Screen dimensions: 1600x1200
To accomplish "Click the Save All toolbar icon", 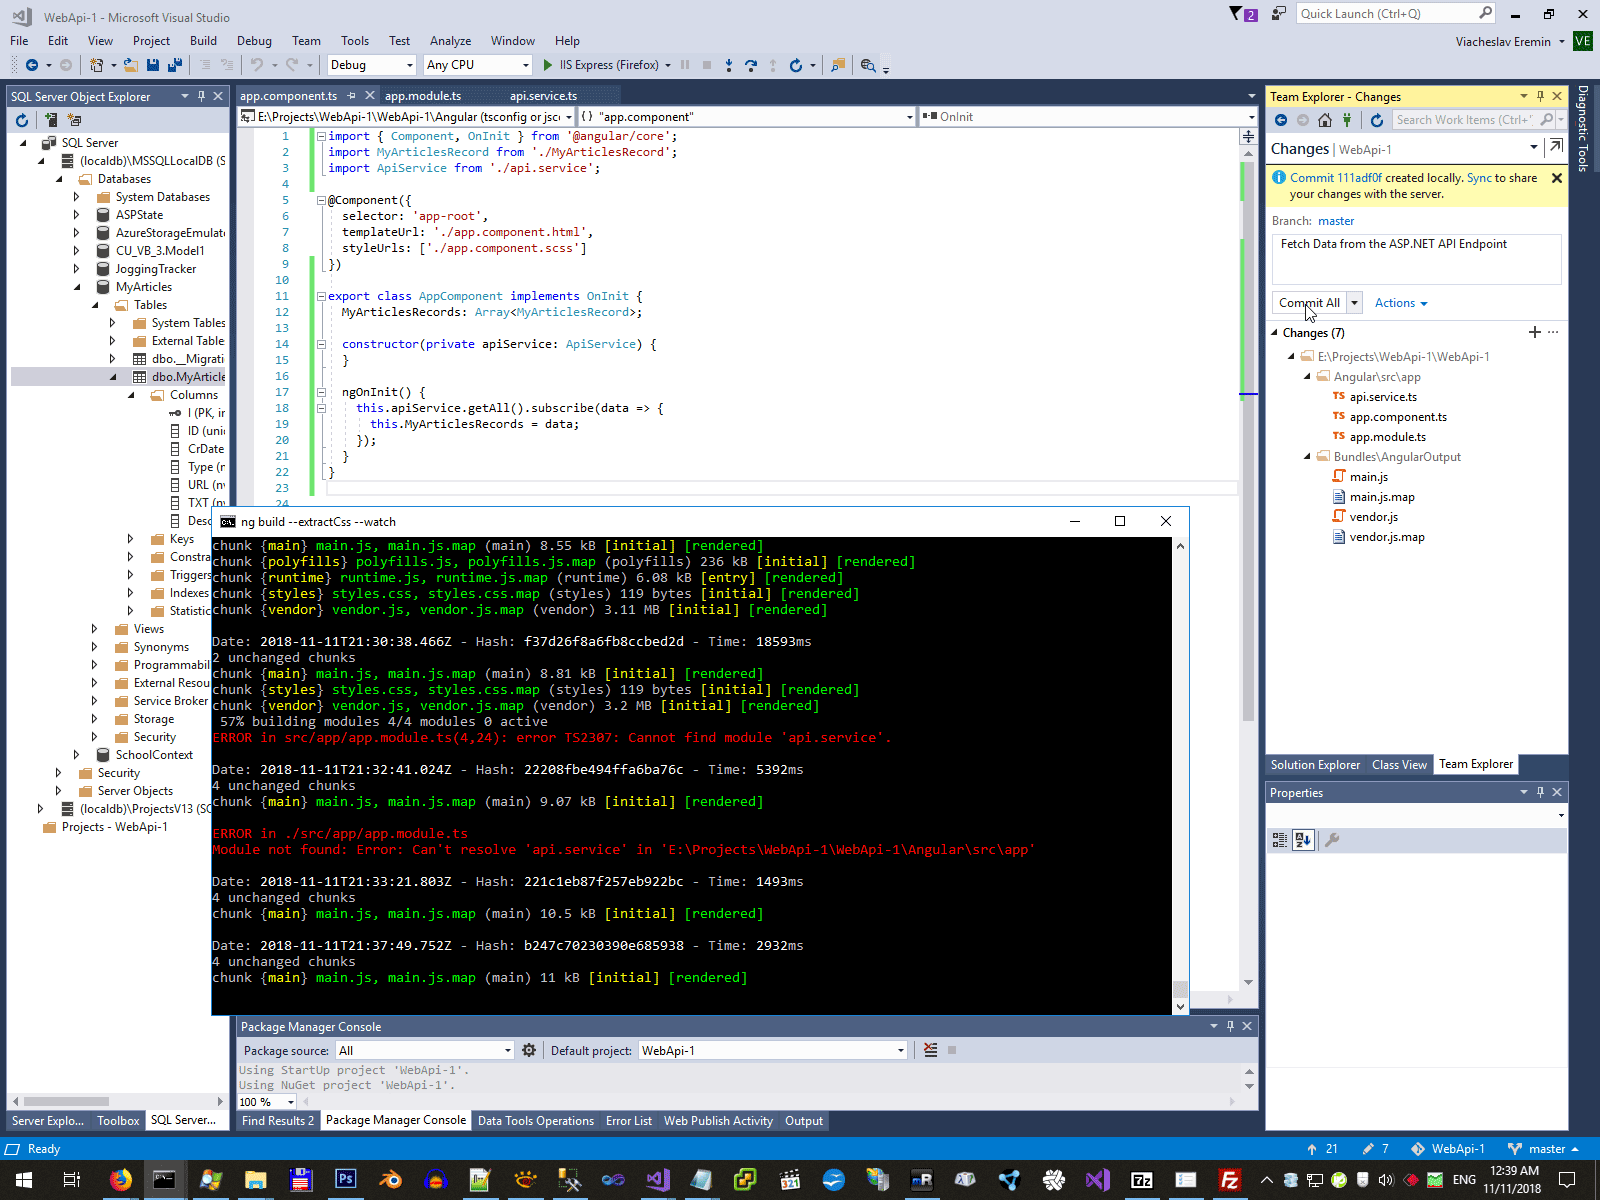I will tap(174, 65).
